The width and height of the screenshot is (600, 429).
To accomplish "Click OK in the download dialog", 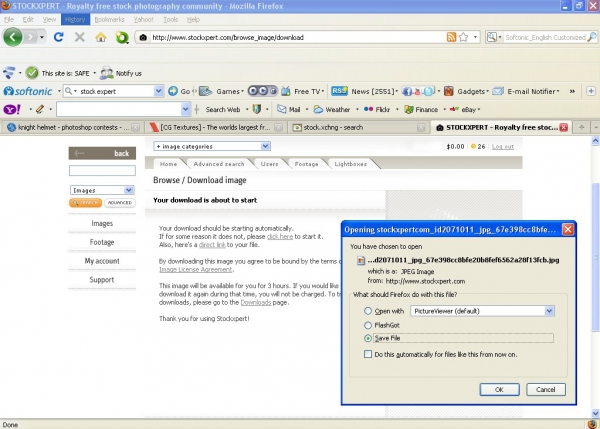I will click(499, 389).
